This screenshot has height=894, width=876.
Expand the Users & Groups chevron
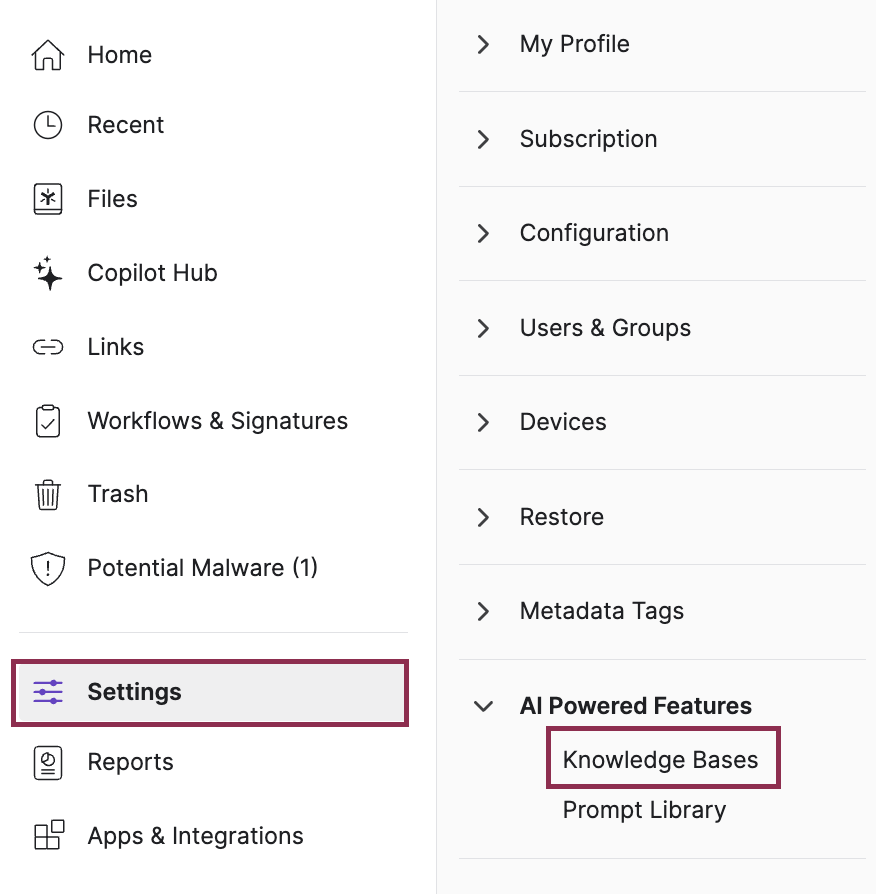(484, 328)
